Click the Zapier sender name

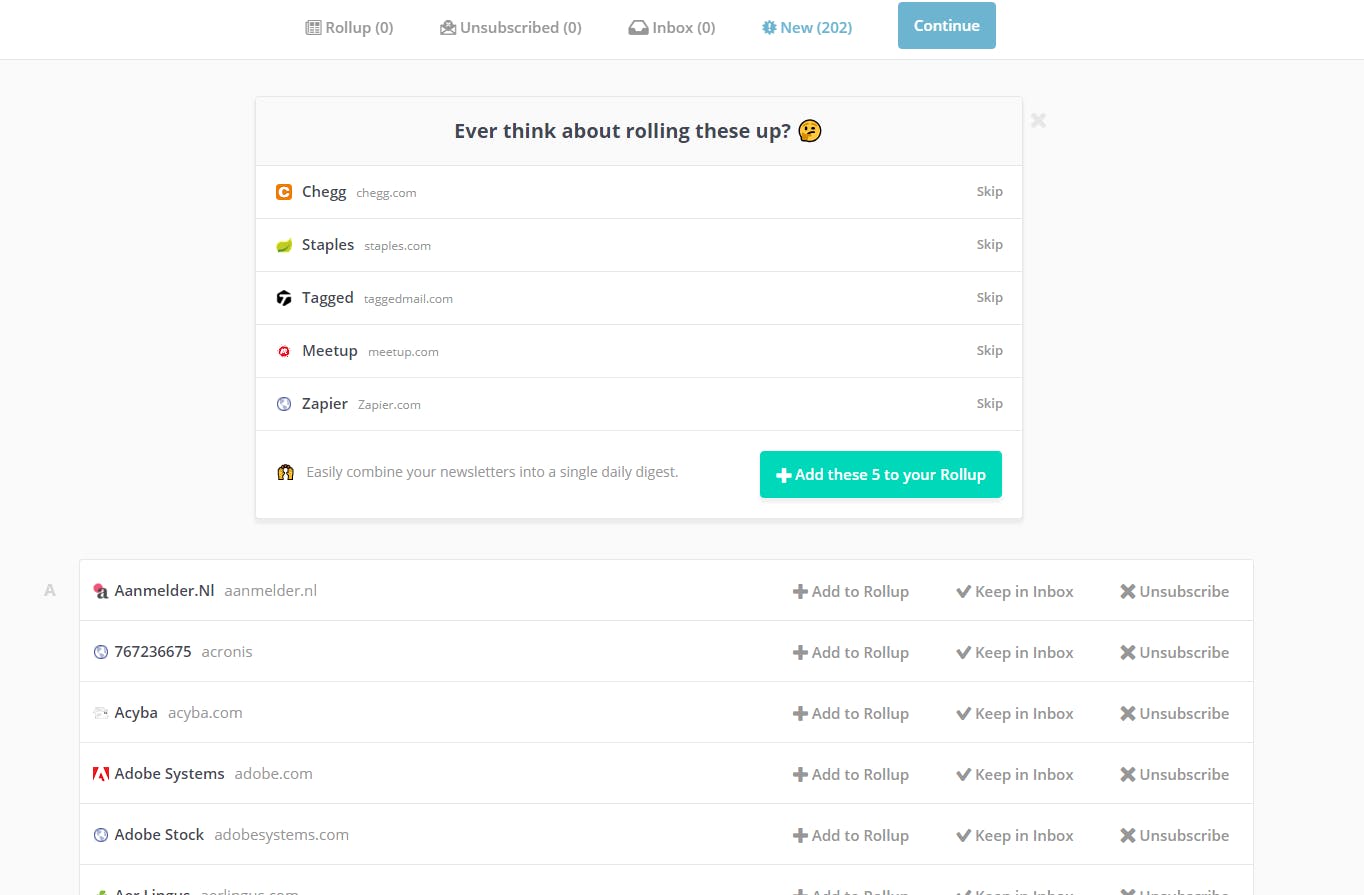point(325,404)
